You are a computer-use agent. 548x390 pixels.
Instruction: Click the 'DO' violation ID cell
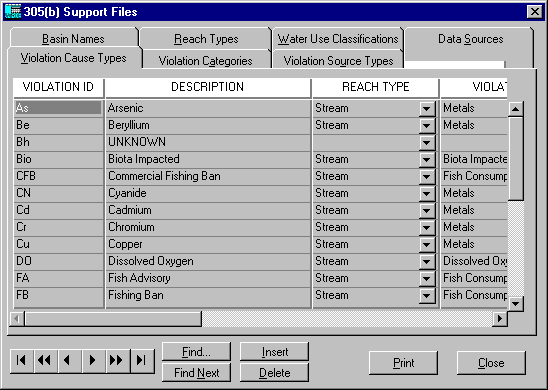pos(58,261)
